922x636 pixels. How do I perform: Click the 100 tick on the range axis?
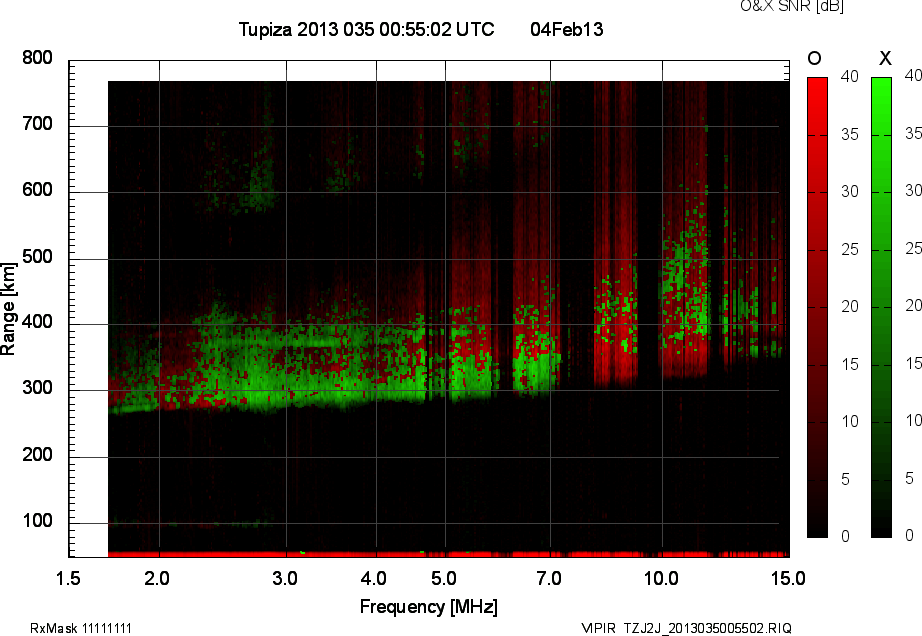38,522
